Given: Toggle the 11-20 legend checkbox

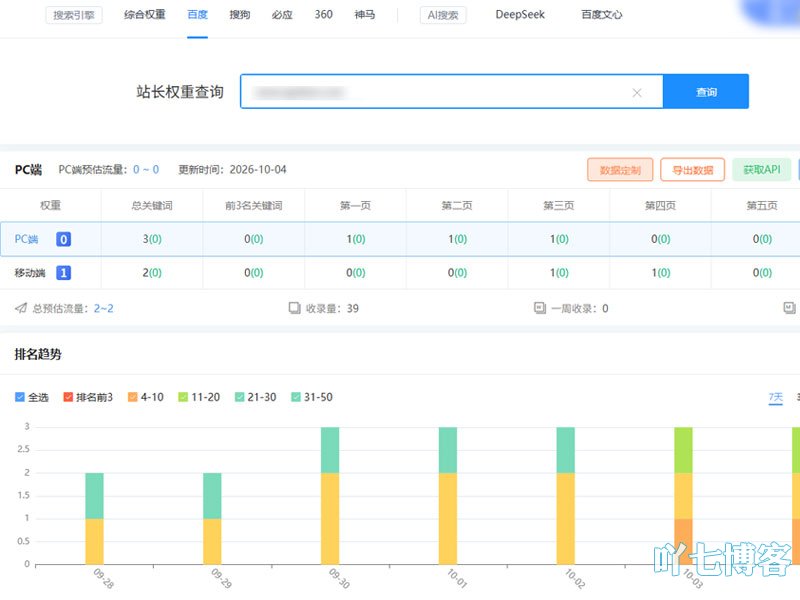Looking at the screenshot, I should [x=183, y=397].
